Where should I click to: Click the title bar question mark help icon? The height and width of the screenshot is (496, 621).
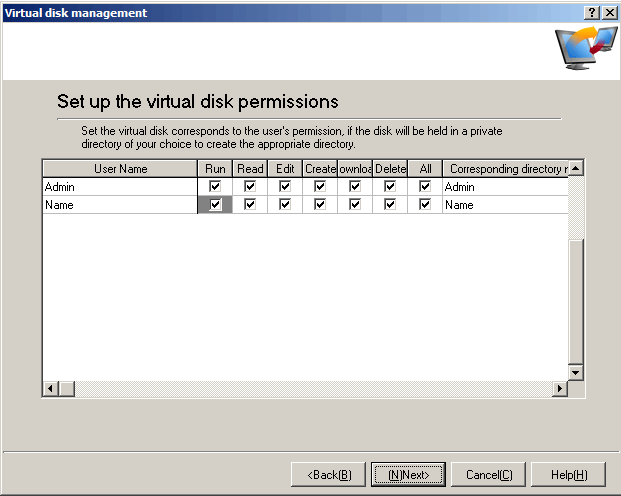pos(592,12)
